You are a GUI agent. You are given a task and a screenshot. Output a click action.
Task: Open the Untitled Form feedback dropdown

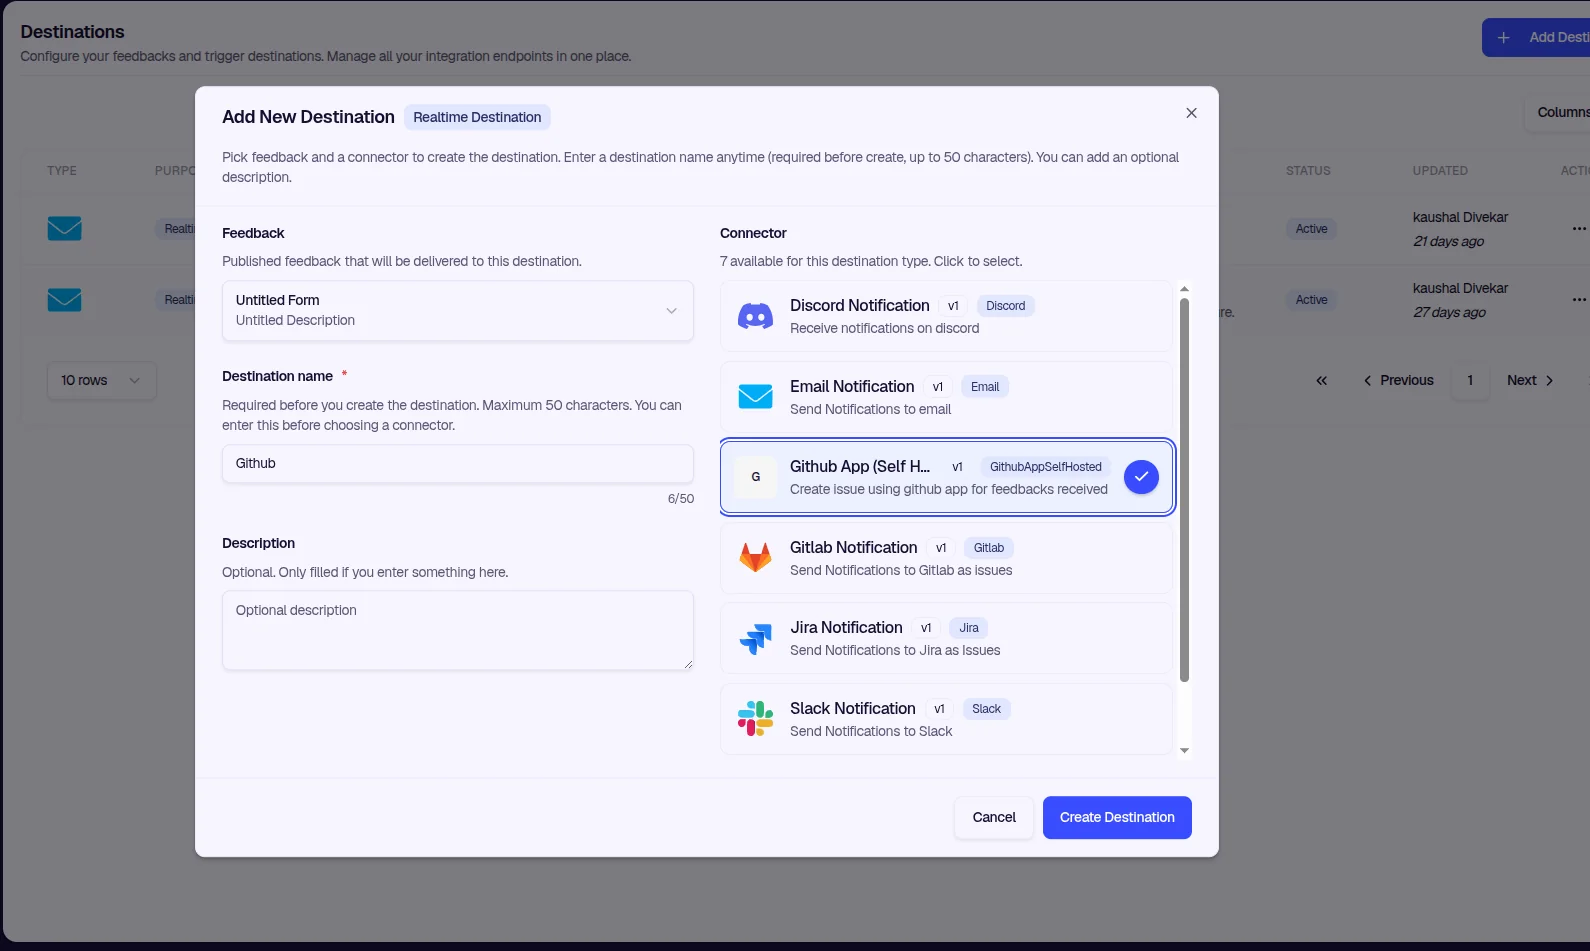458,311
